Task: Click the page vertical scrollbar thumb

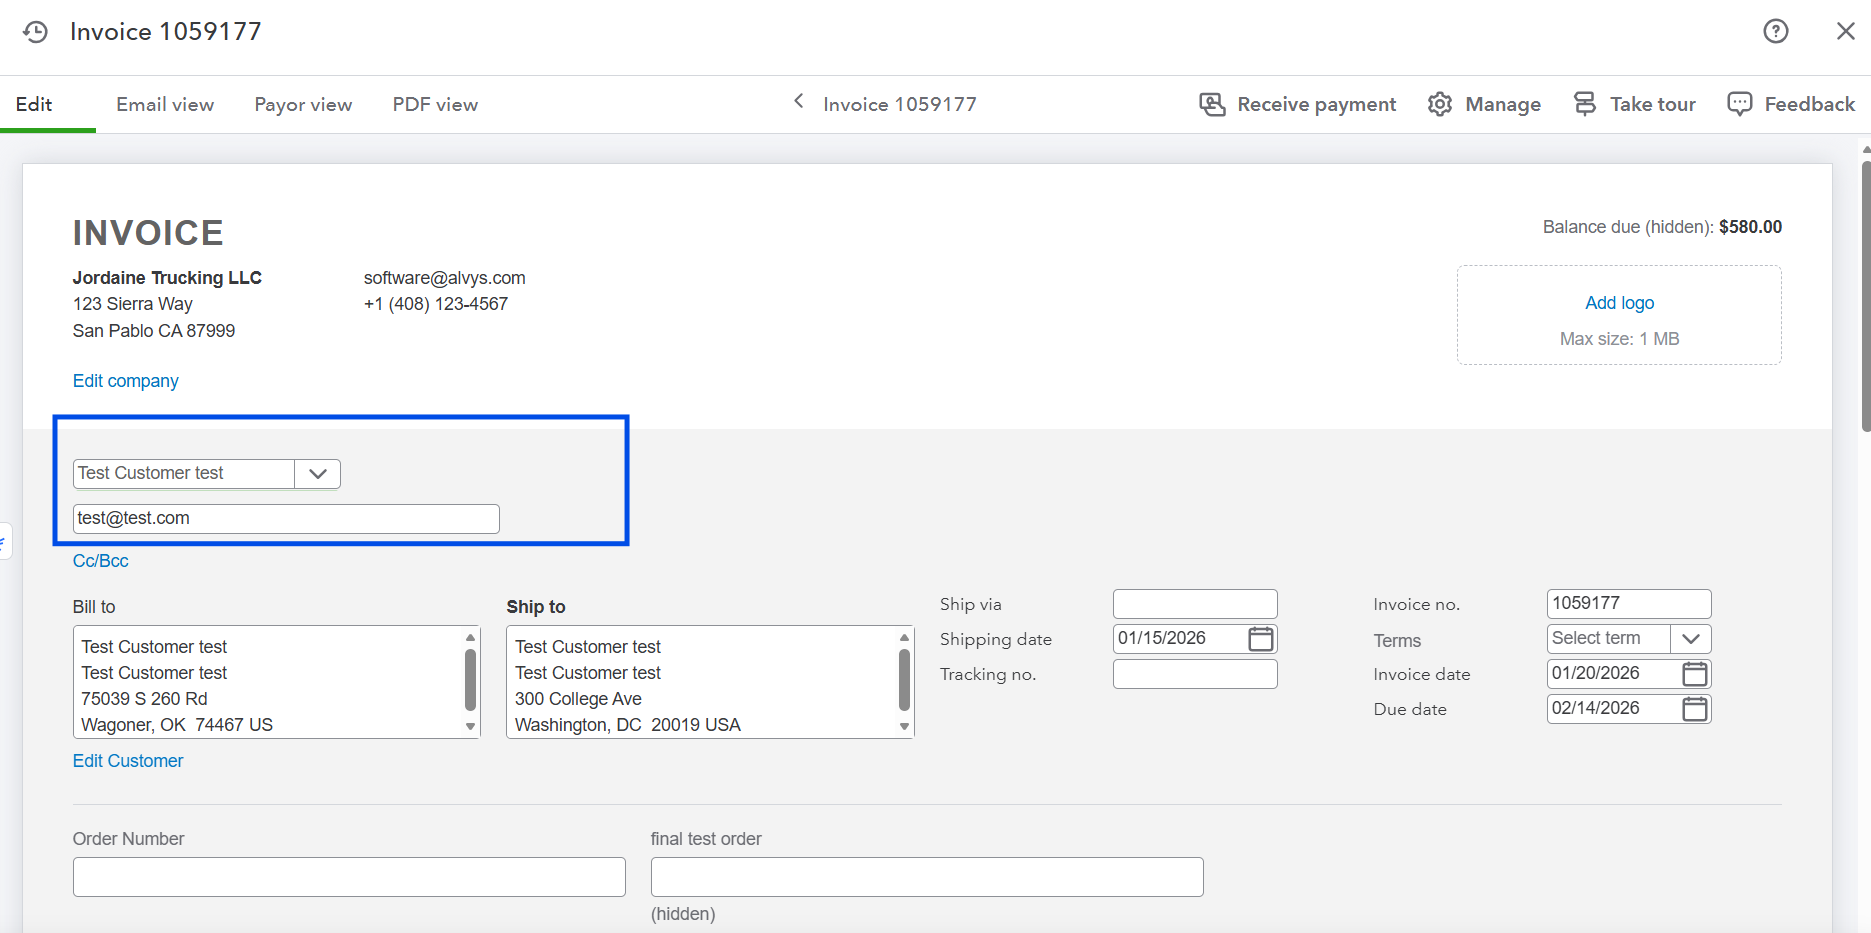Action: [x=1866, y=297]
